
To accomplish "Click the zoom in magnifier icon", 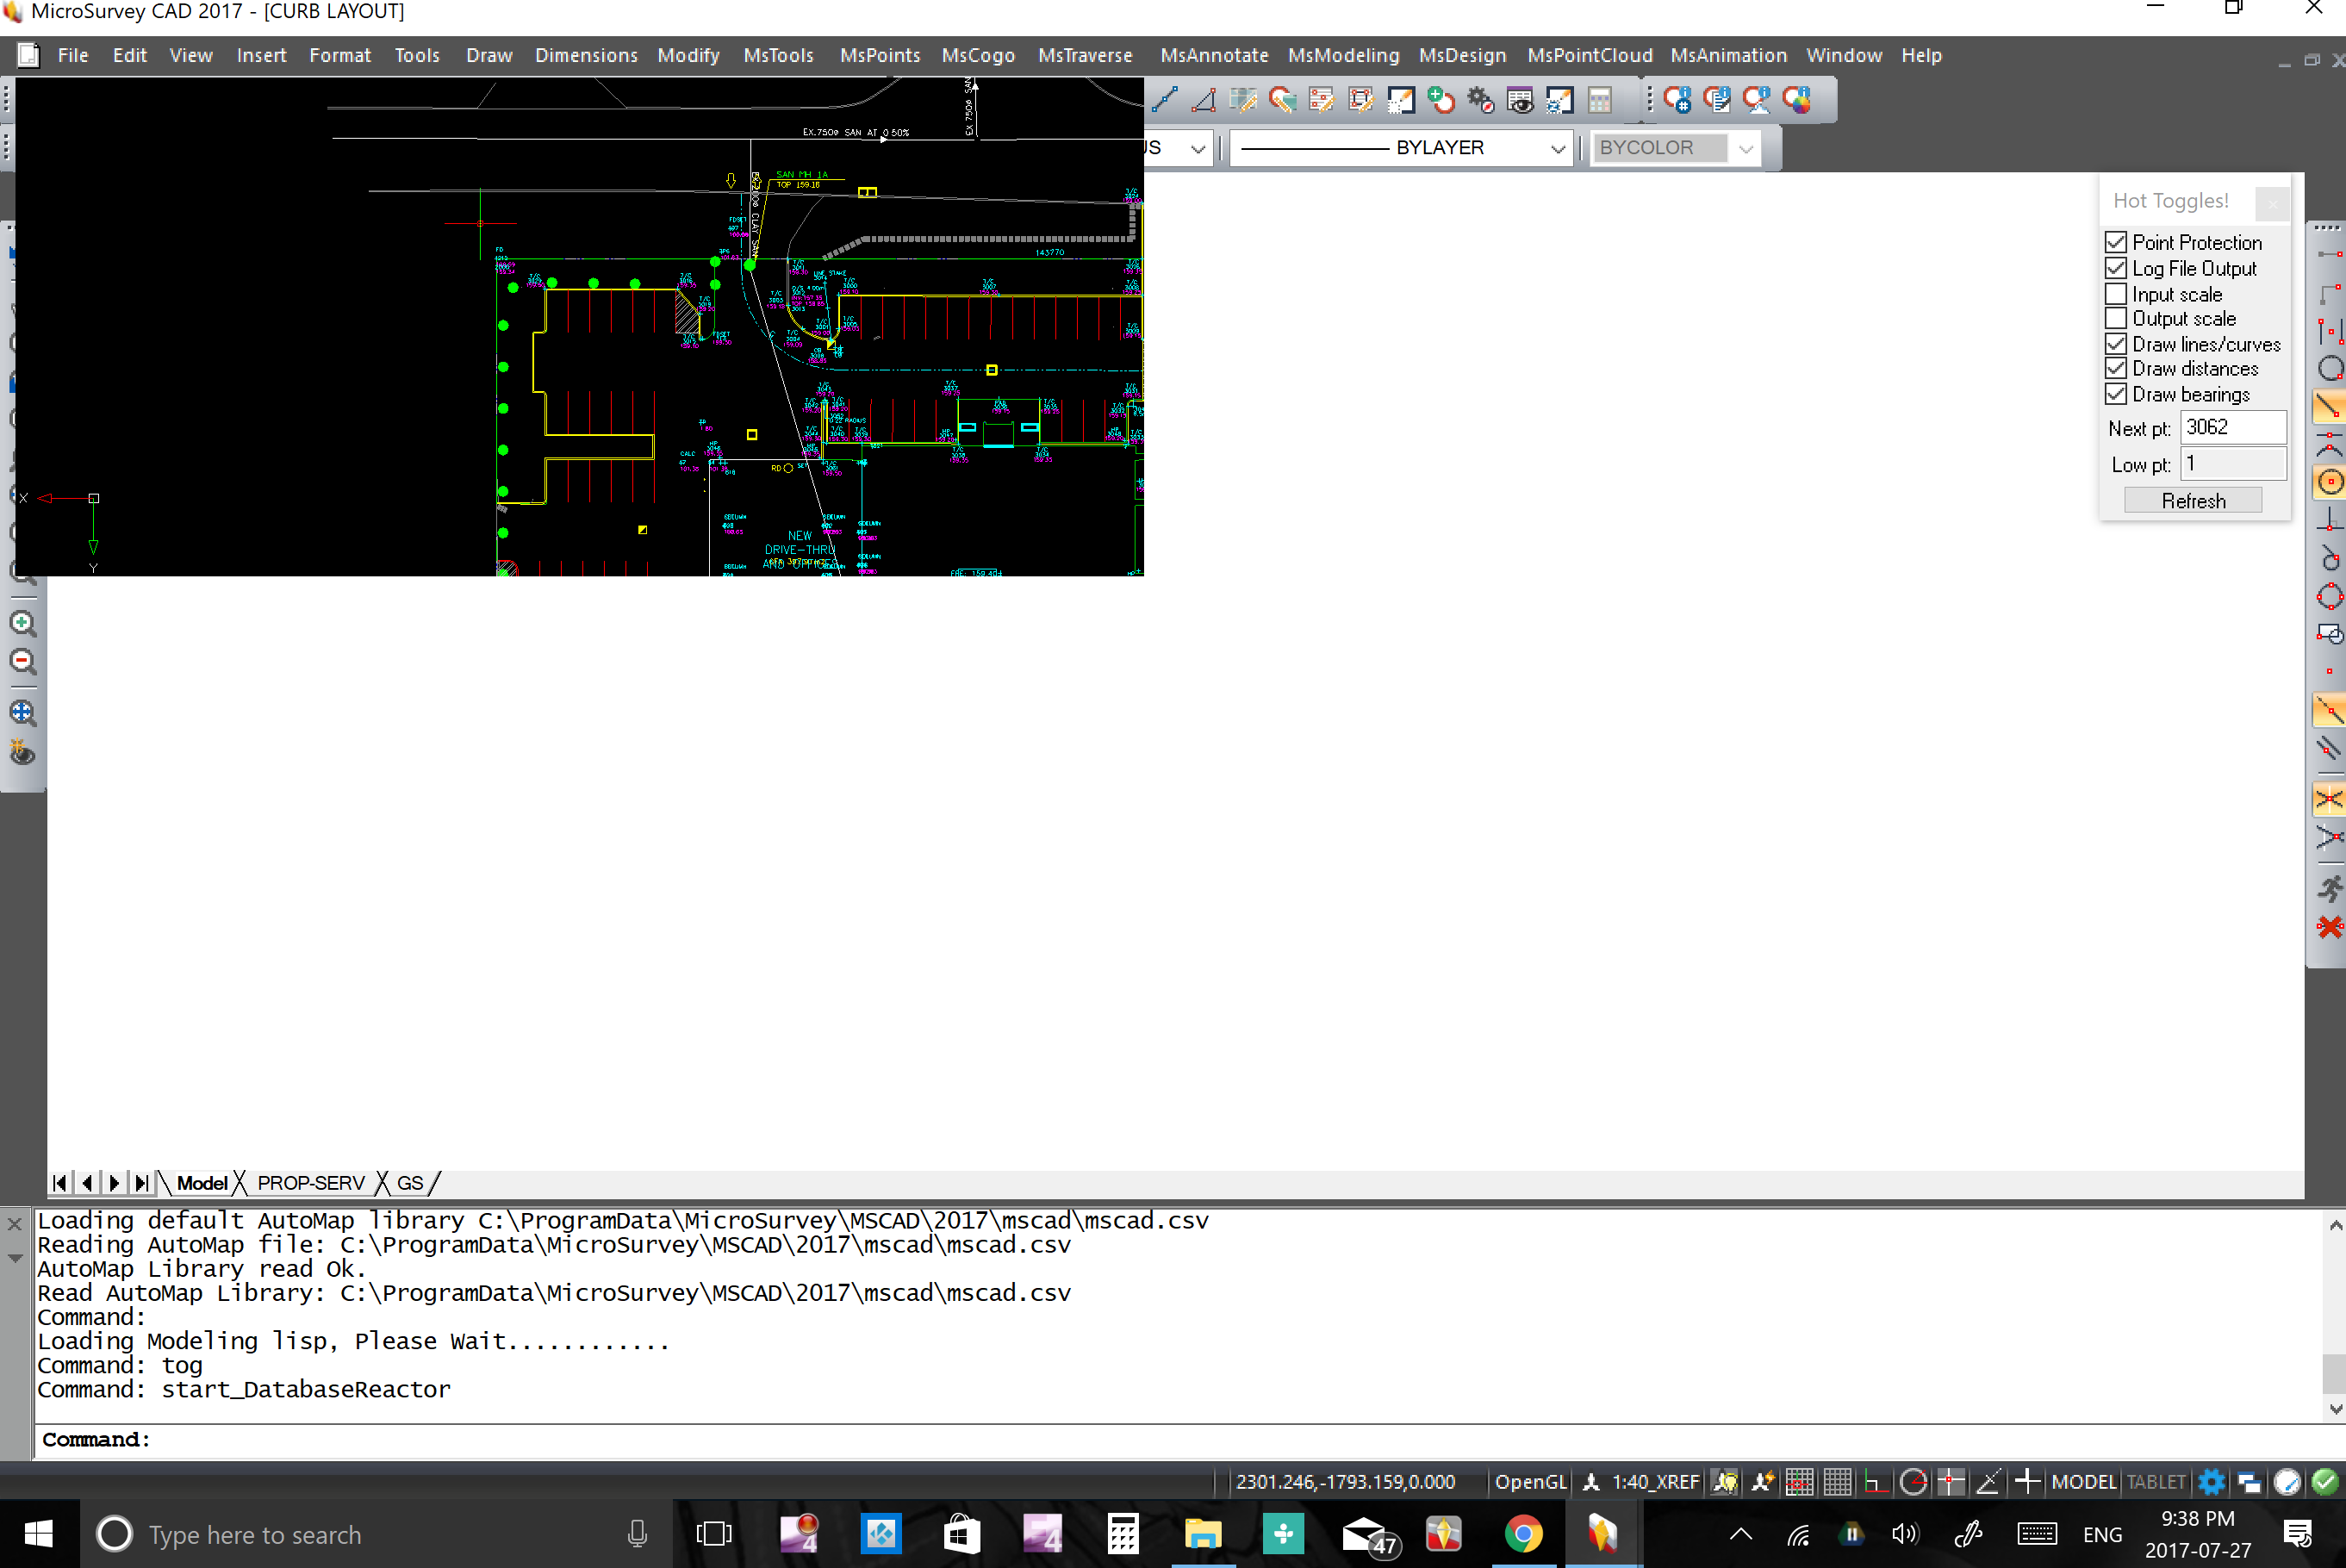I will pyautogui.click(x=22, y=624).
